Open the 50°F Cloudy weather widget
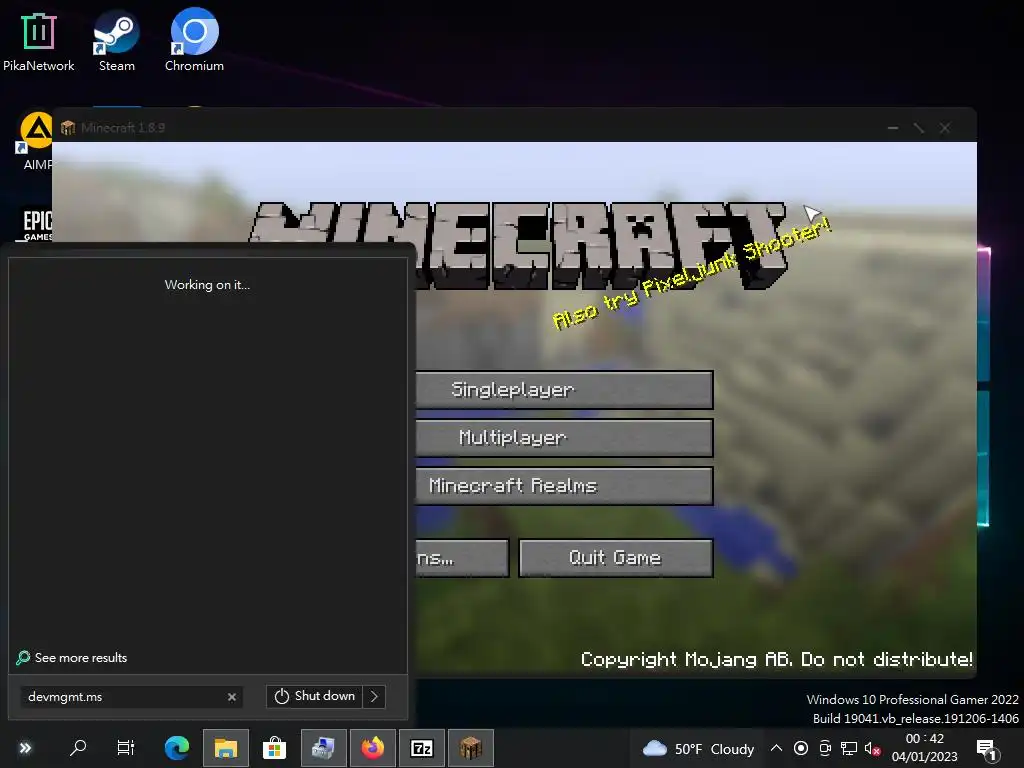Image resolution: width=1024 pixels, height=768 pixels. pyautogui.click(x=697, y=748)
